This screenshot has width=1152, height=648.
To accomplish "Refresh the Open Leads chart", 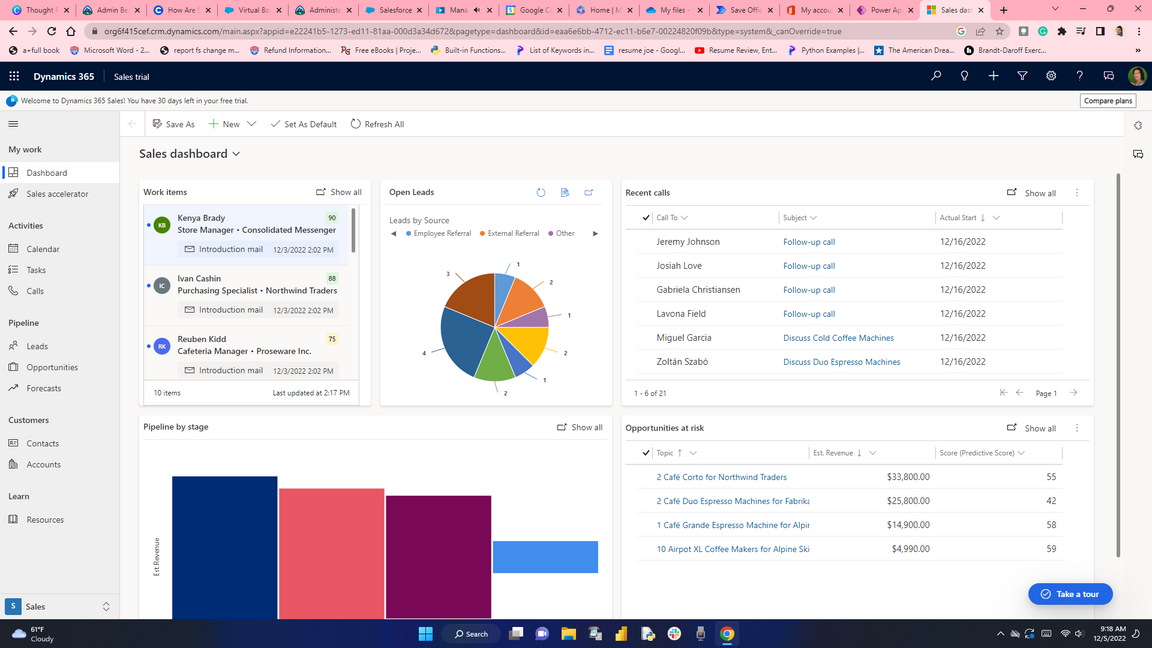I will click(541, 192).
